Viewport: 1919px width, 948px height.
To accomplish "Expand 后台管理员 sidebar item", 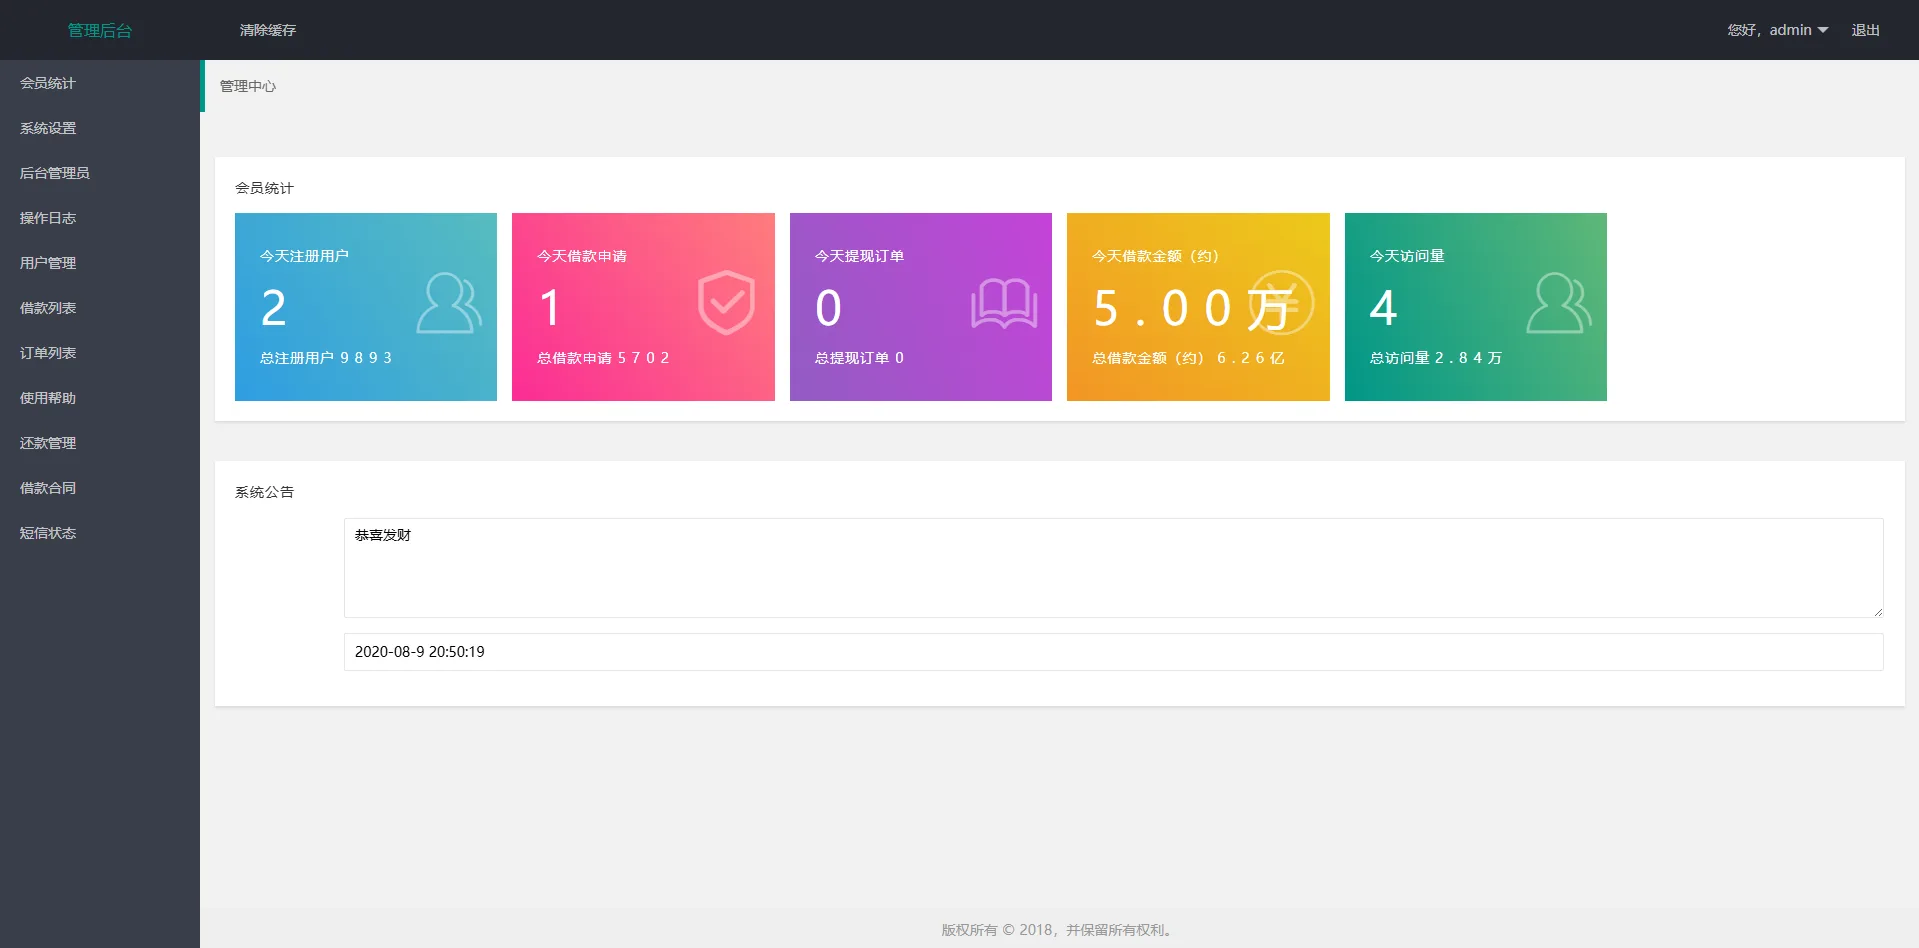I will (55, 173).
